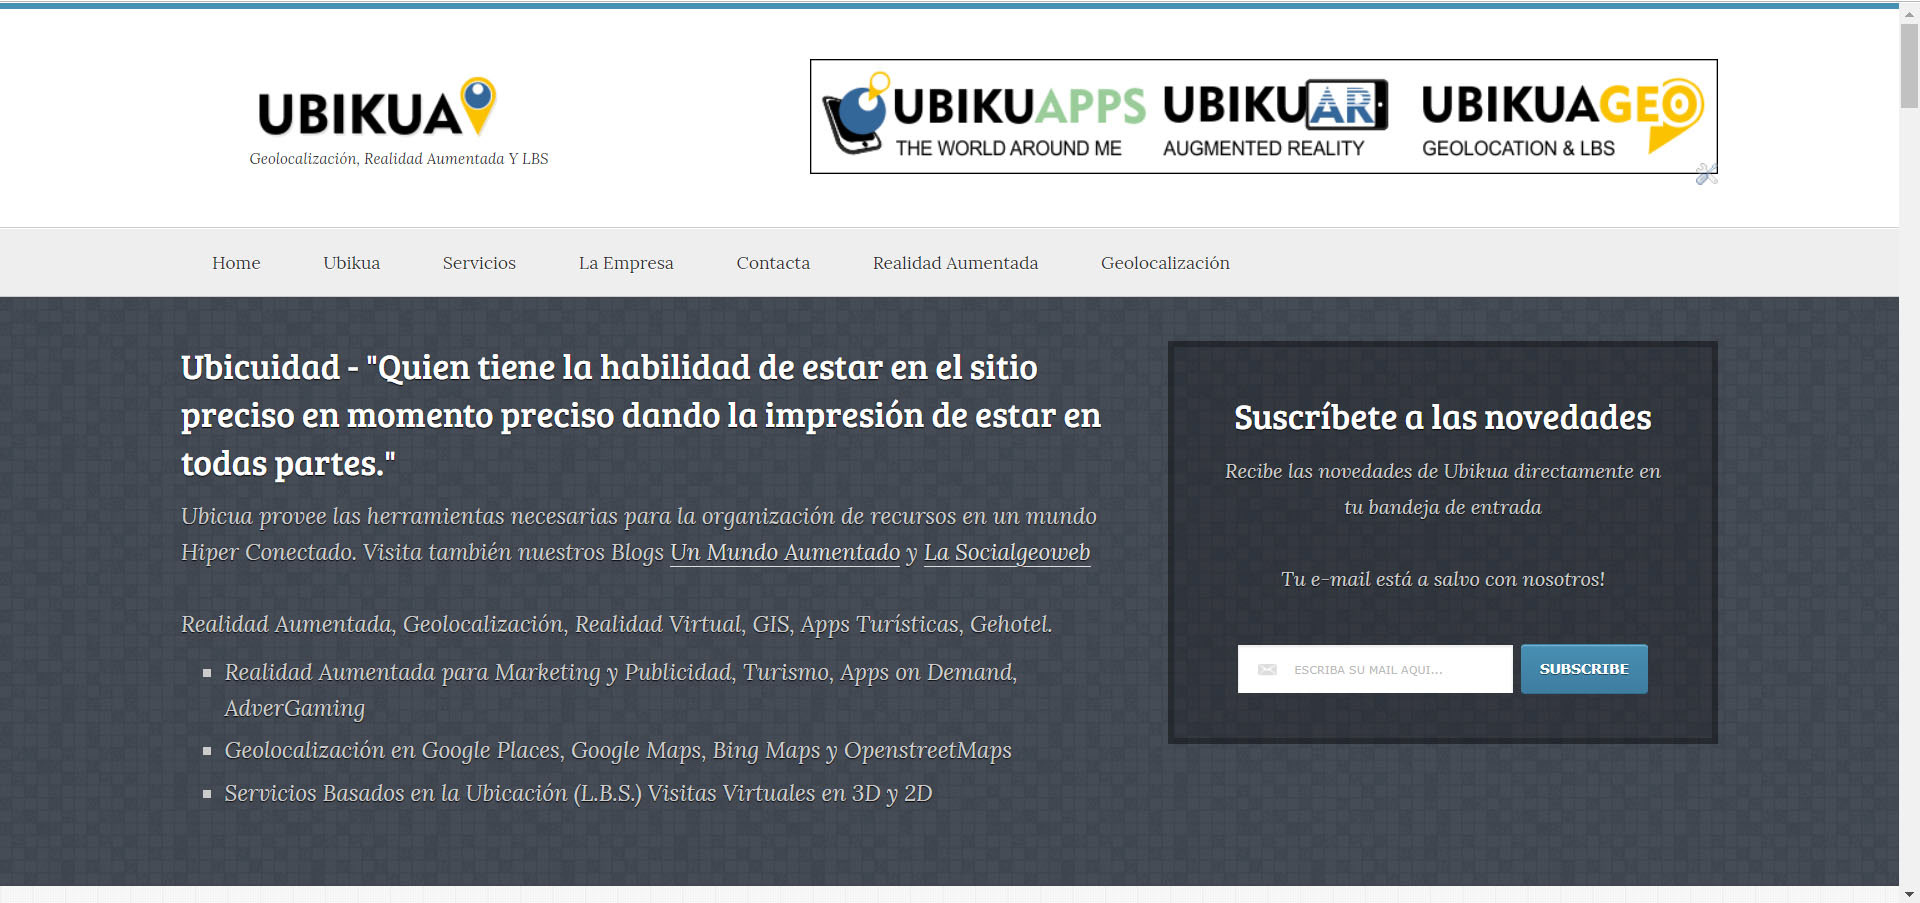Click the Ubikua logo with map pin
Viewport: 1920px width, 903px height.
pyautogui.click(x=377, y=108)
